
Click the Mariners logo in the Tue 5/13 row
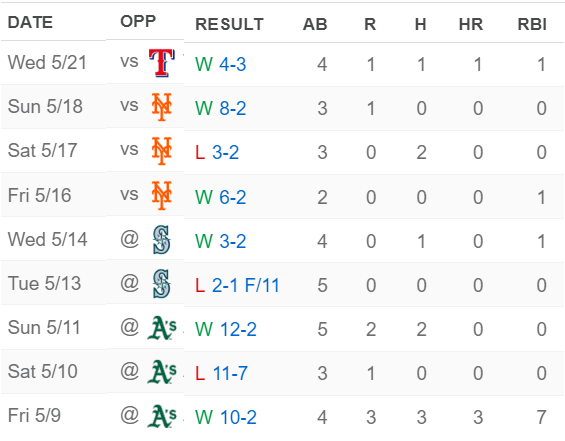tap(161, 284)
